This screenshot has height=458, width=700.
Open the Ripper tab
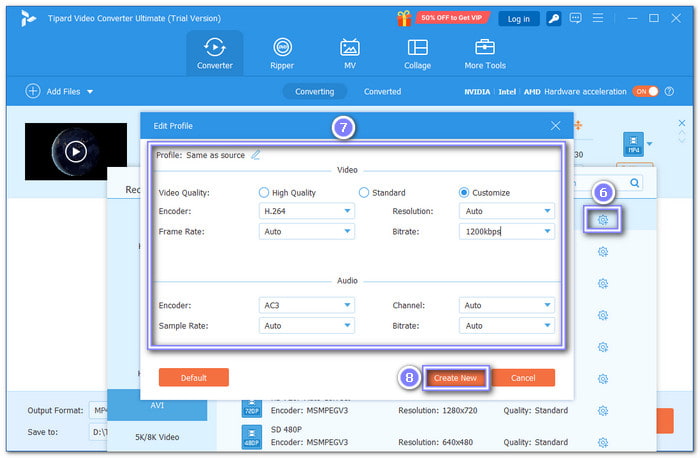point(282,54)
